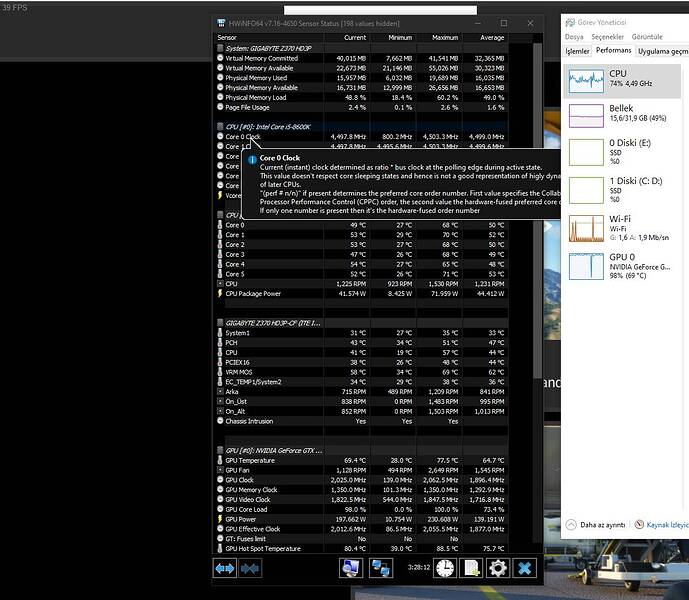This screenshot has width=689, height=600.
Task: Collapse the CPU [#0]: Intel Core i5-8600K group
Action: click(268, 127)
